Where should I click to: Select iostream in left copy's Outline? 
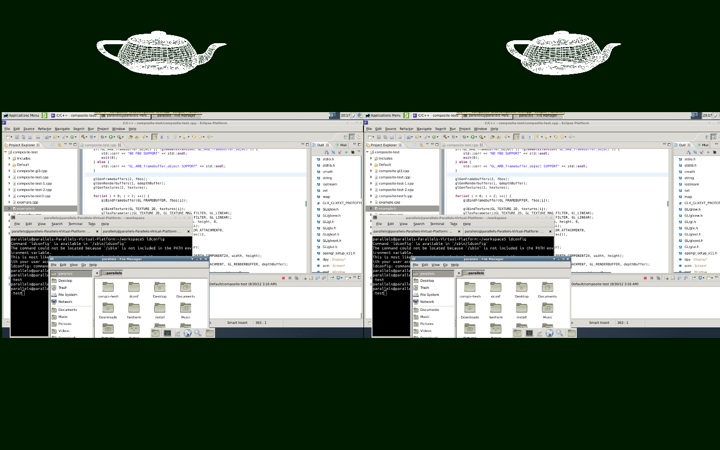pyautogui.click(x=330, y=184)
